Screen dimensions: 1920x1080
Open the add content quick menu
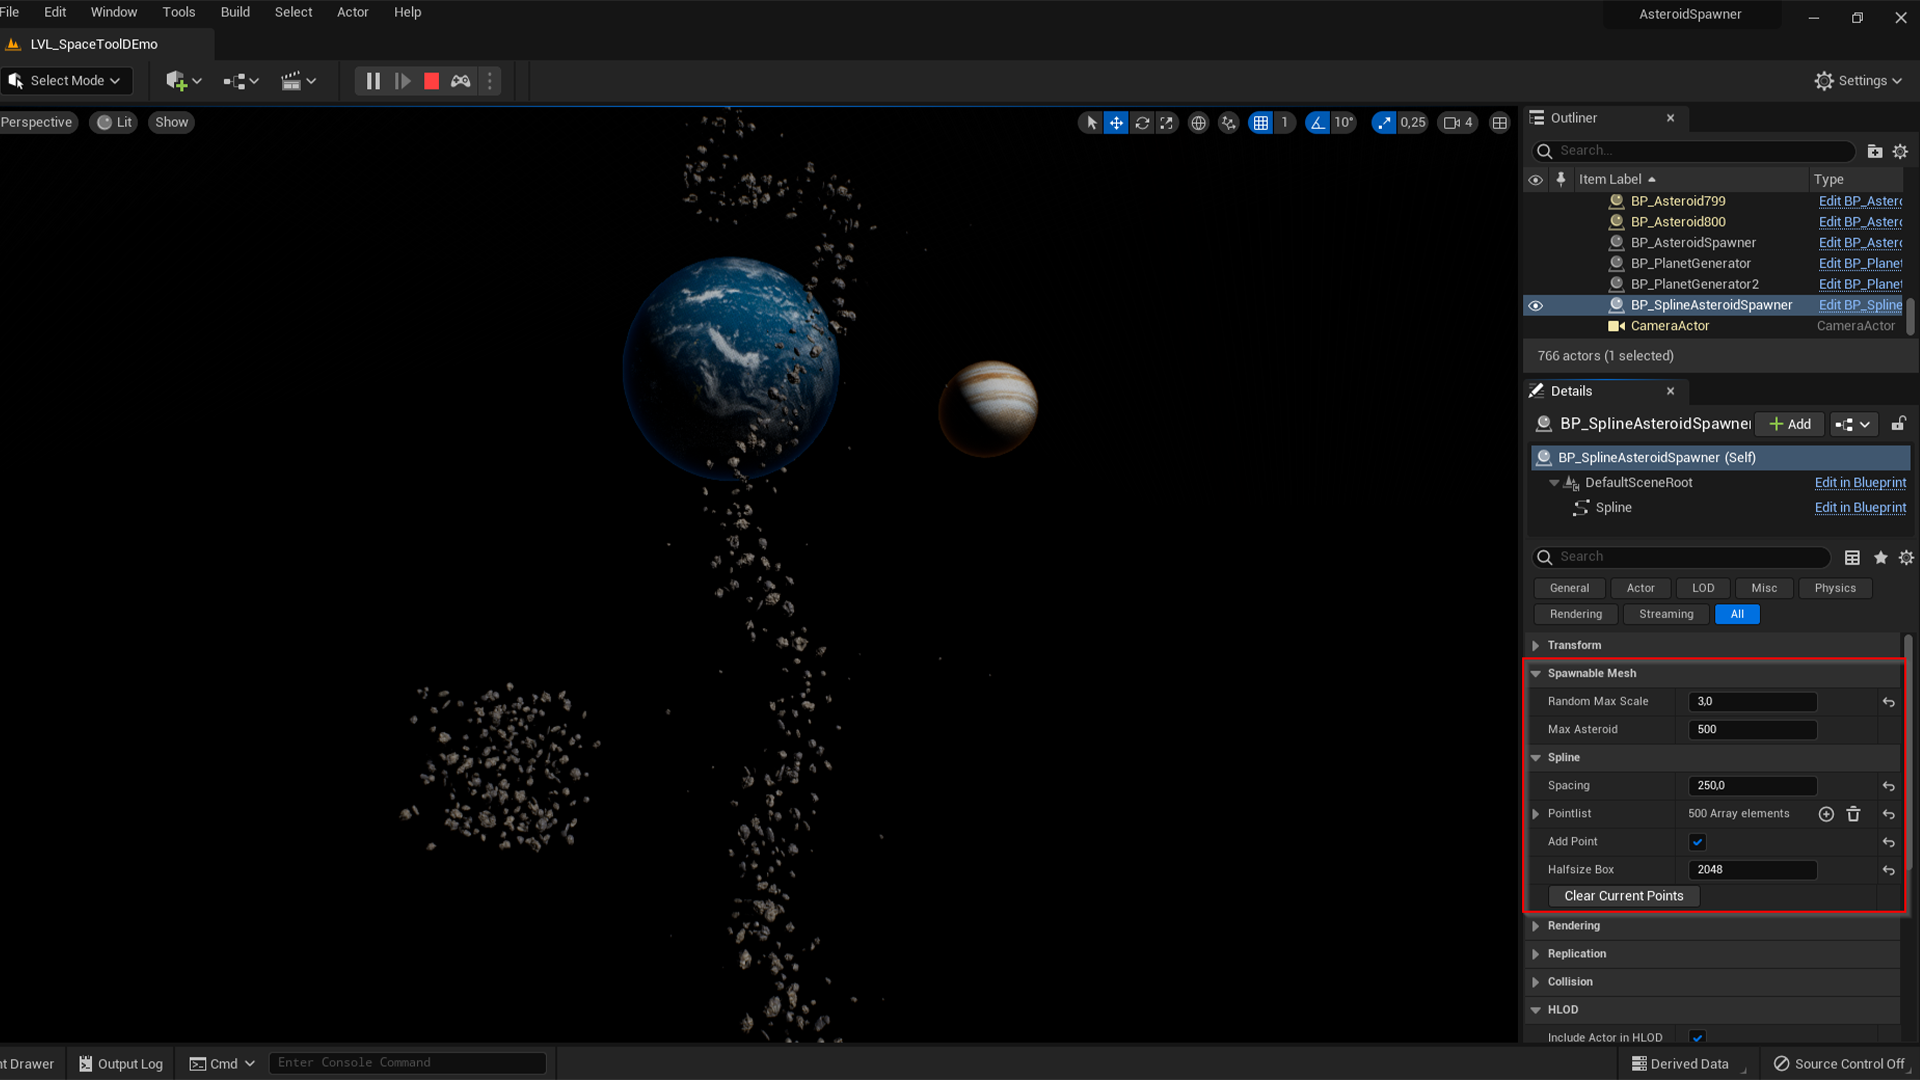[x=184, y=81]
